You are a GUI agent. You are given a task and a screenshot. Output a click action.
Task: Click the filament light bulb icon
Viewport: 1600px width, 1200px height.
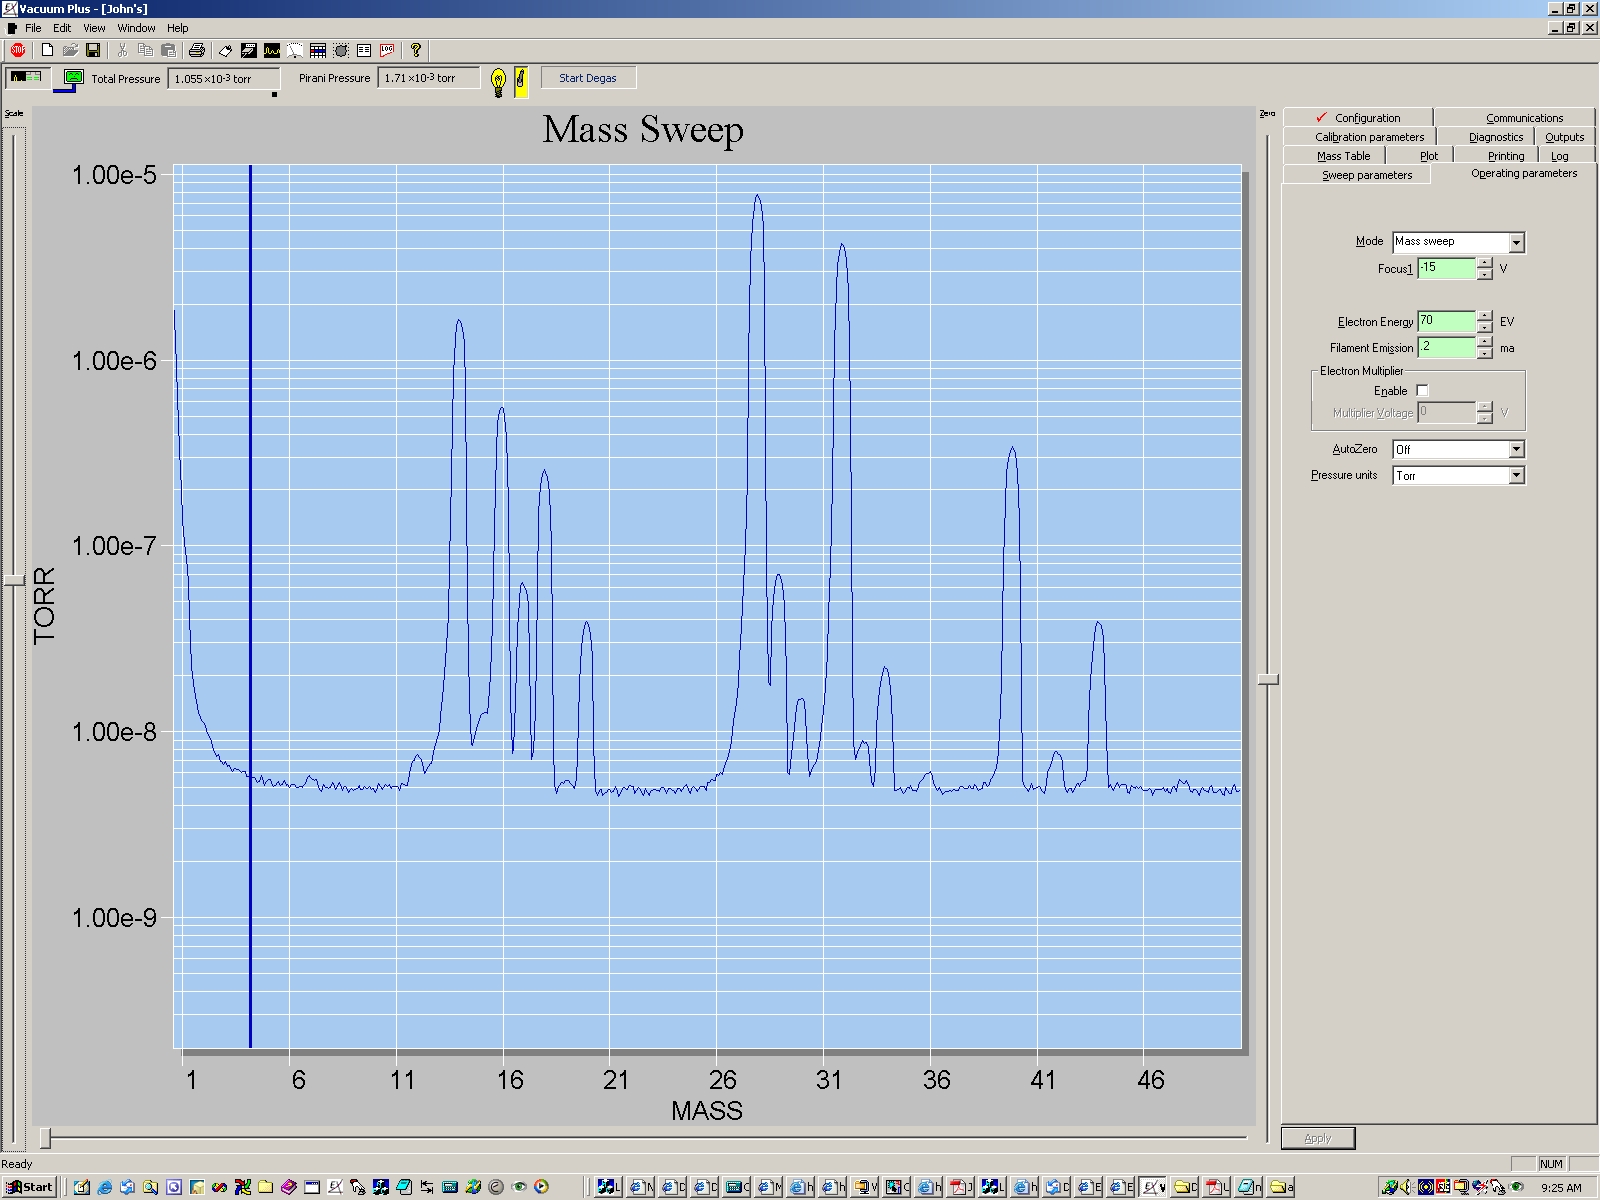(x=498, y=81)
